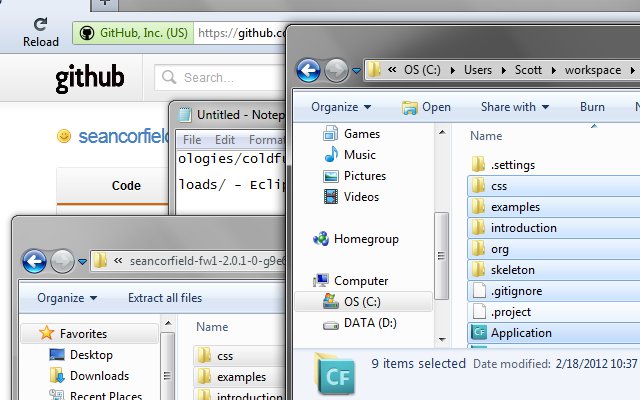Click scroll up arrow in zip window navigation
Viewport: 640px width, 400px height.
(168, 323)
